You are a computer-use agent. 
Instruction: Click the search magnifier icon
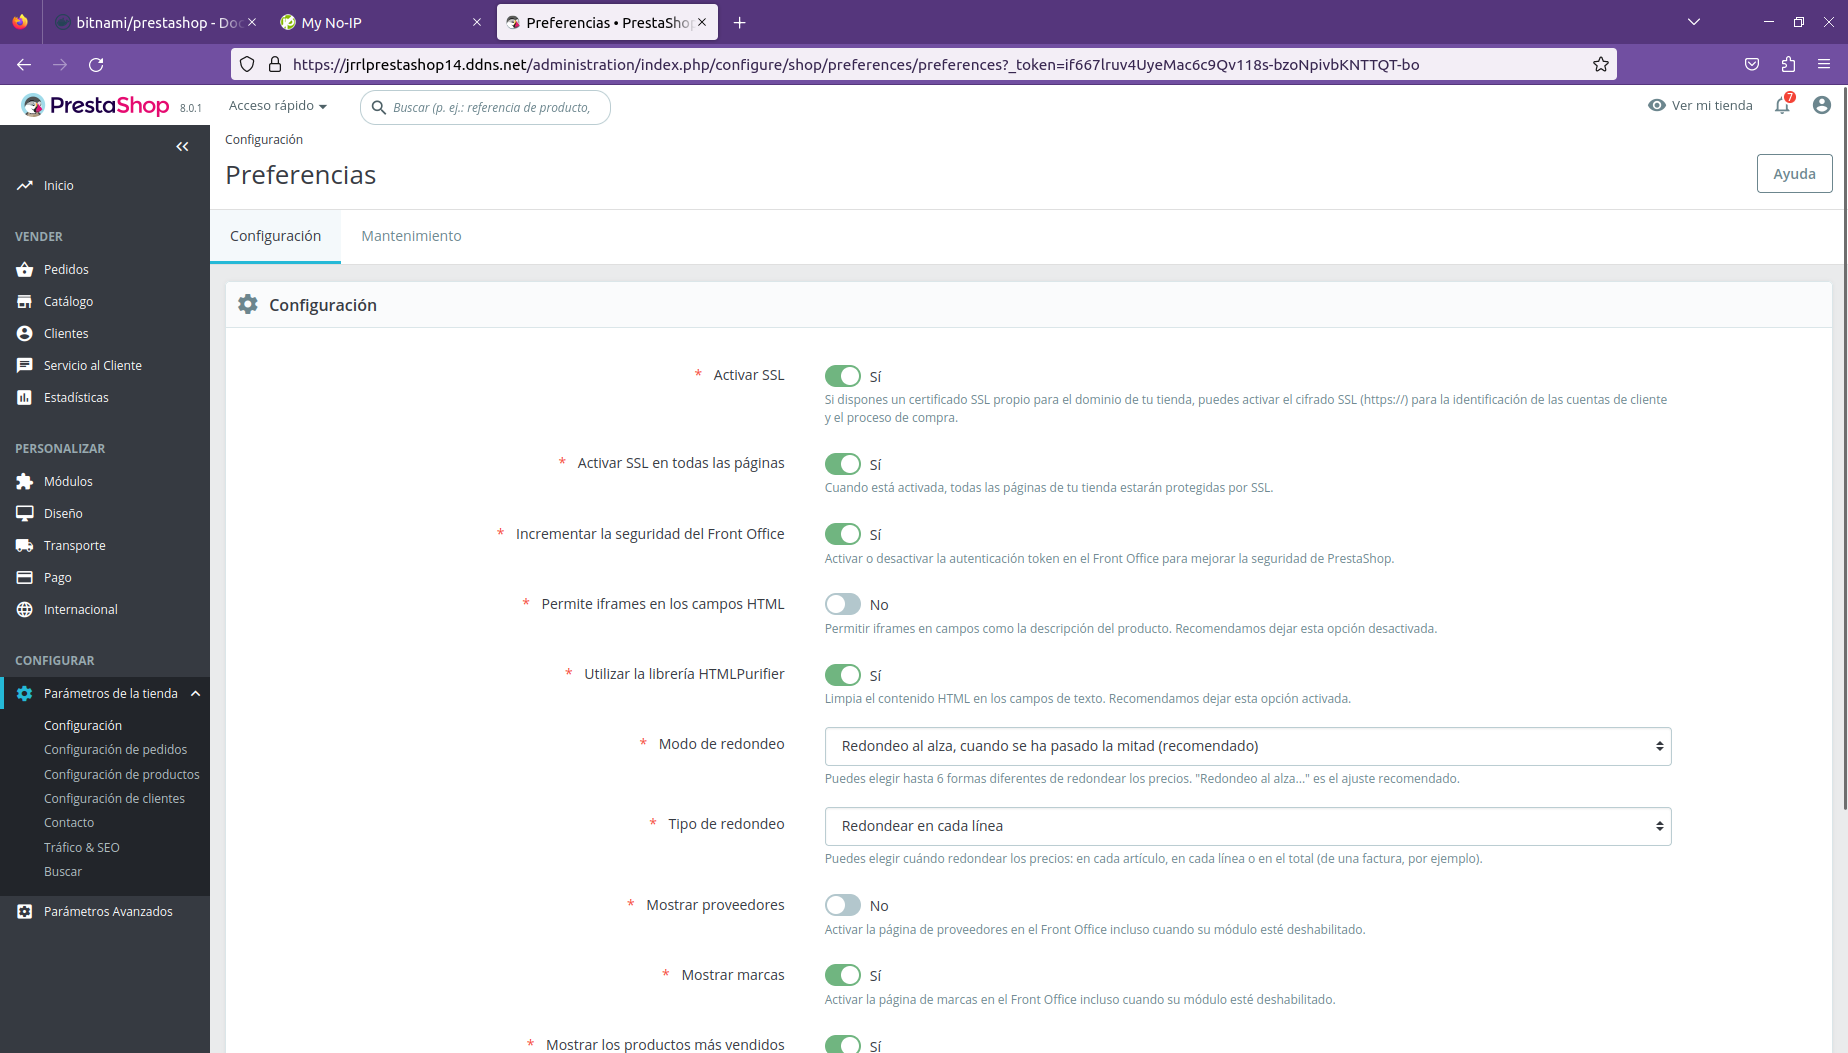pyautogui.click(x=379, y=107)
